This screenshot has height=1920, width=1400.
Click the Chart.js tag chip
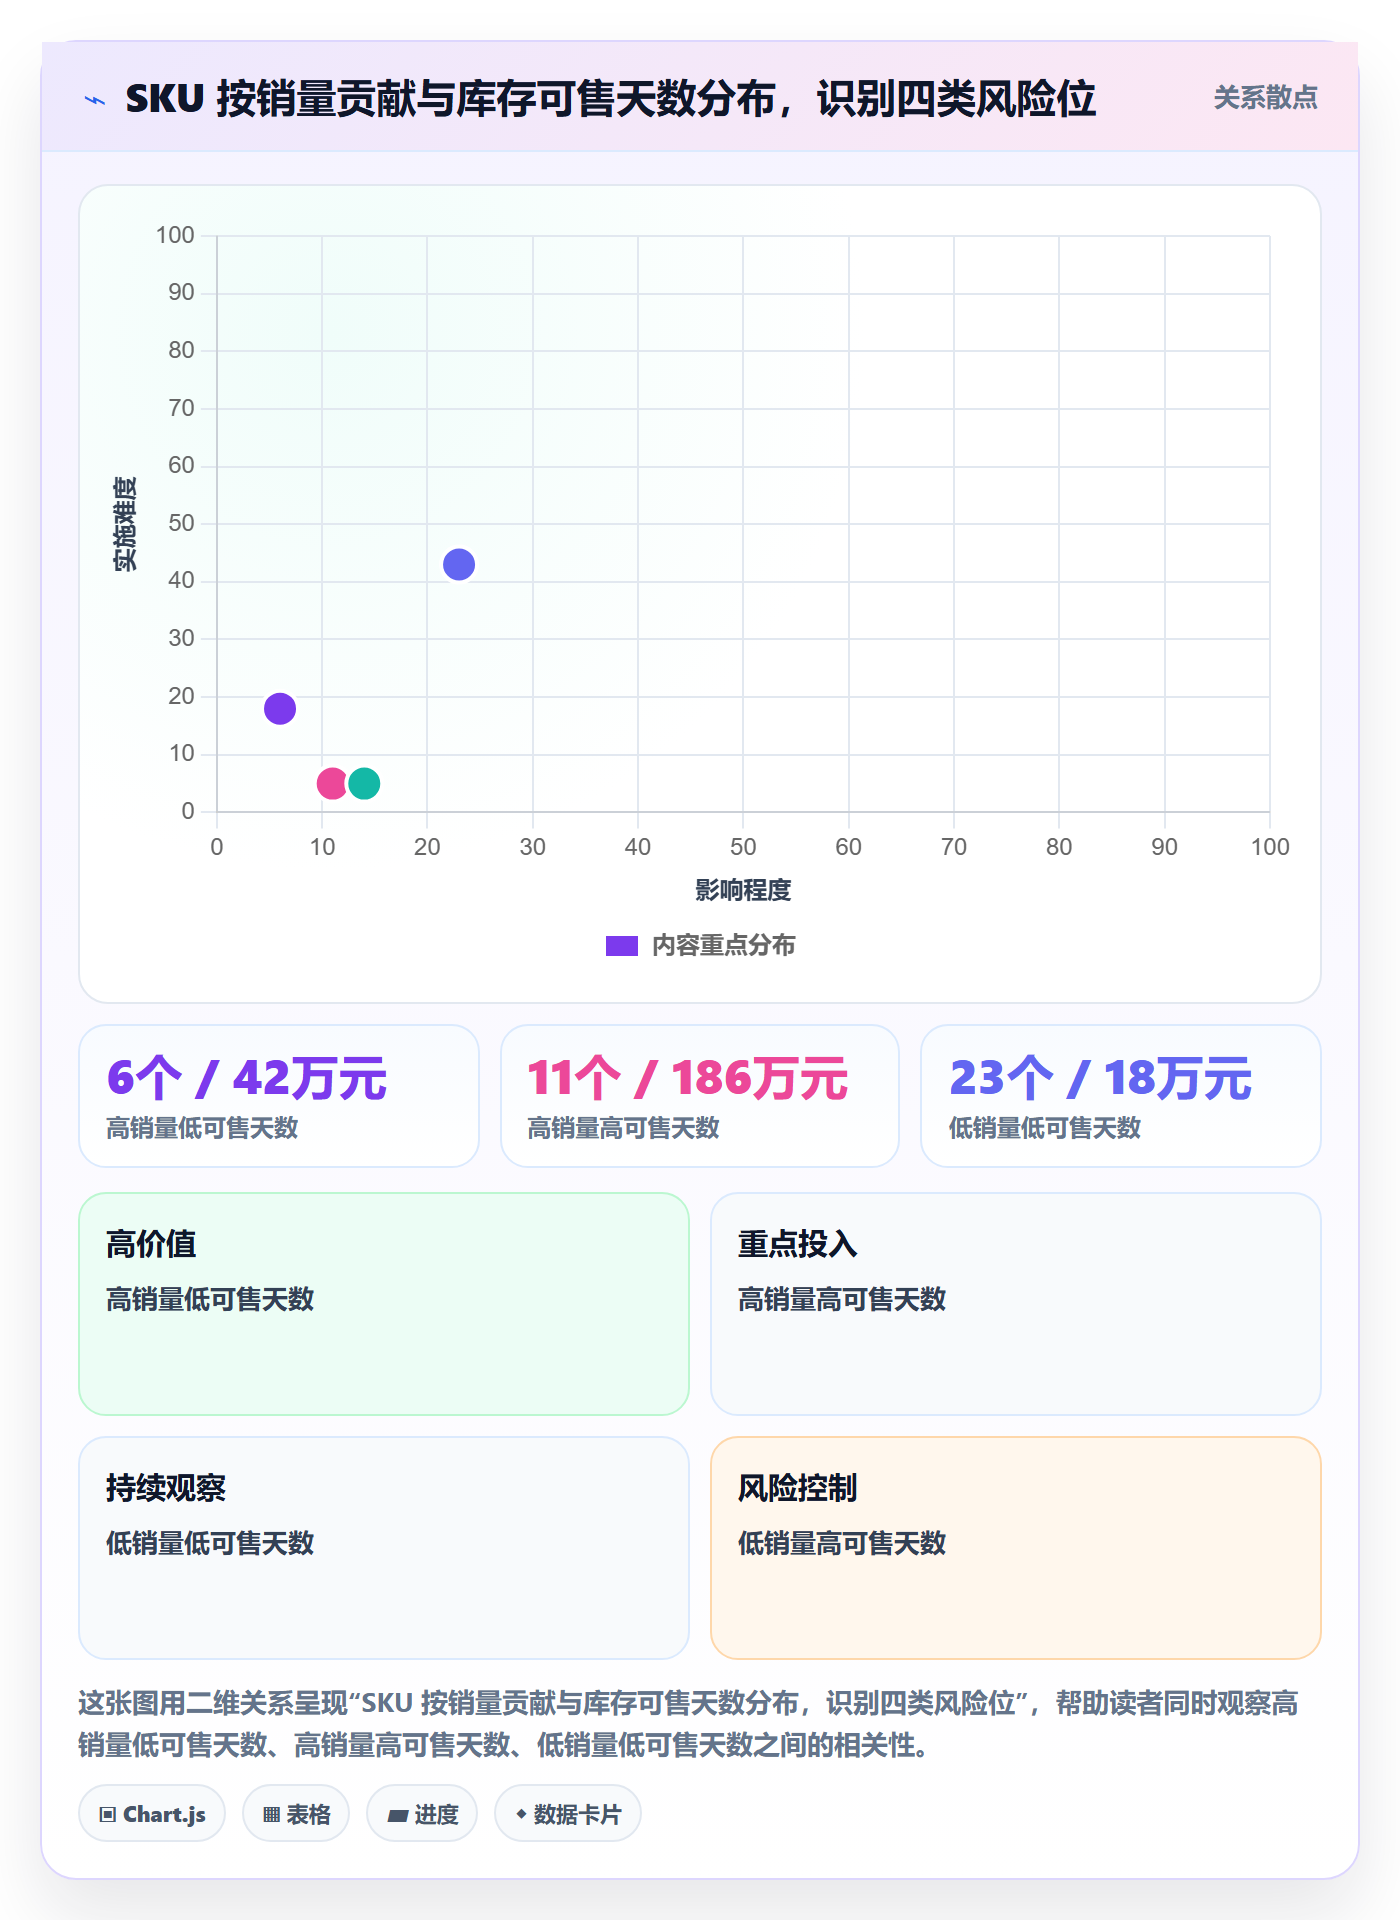click(x=152, y=1814)
